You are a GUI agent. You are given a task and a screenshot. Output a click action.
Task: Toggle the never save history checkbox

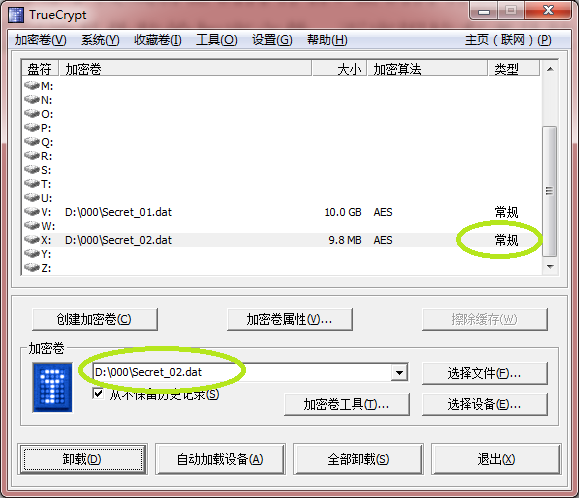[x=98, y=394]
